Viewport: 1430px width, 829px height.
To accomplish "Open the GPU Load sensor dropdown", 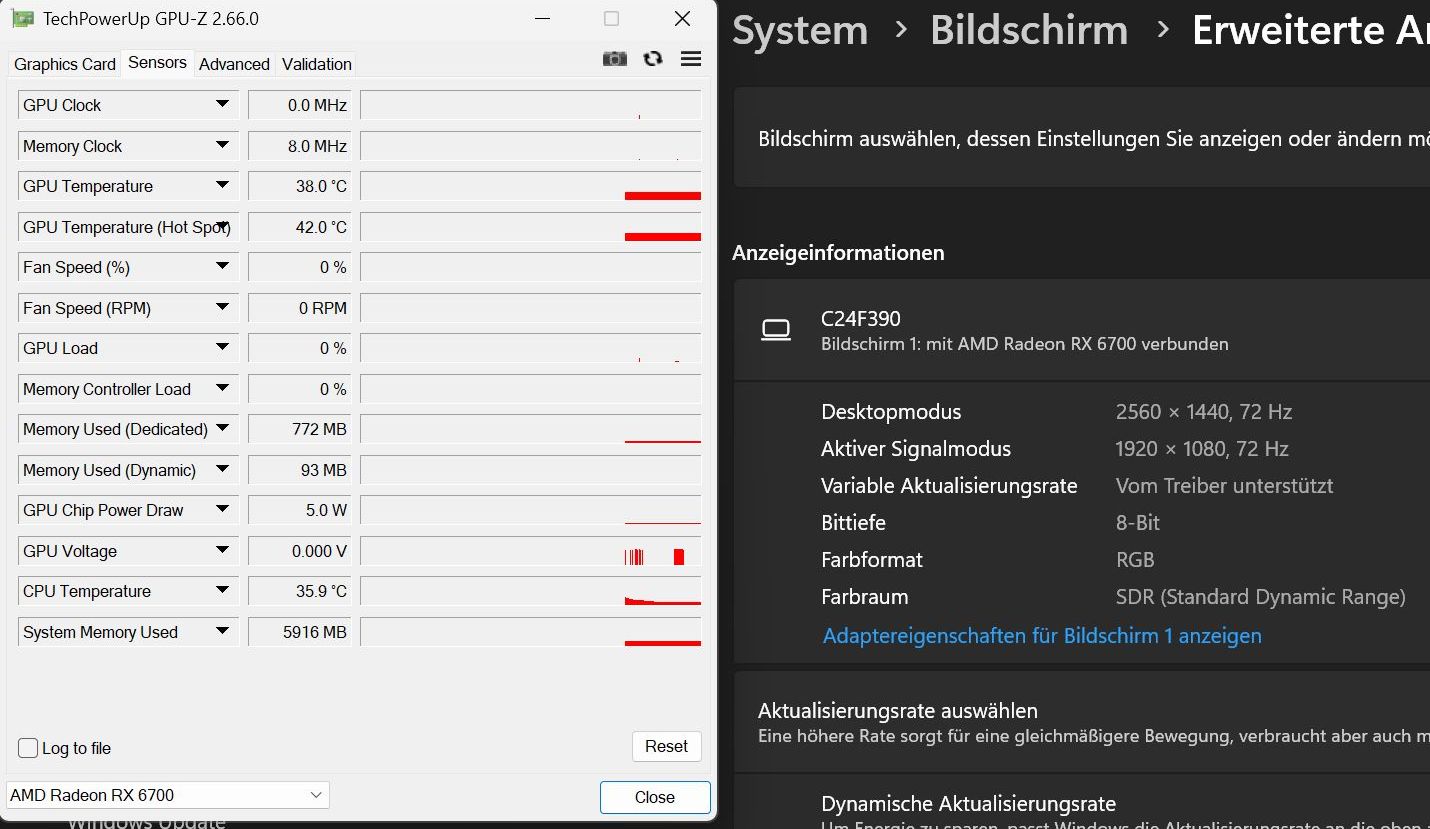I will [222, 348].
